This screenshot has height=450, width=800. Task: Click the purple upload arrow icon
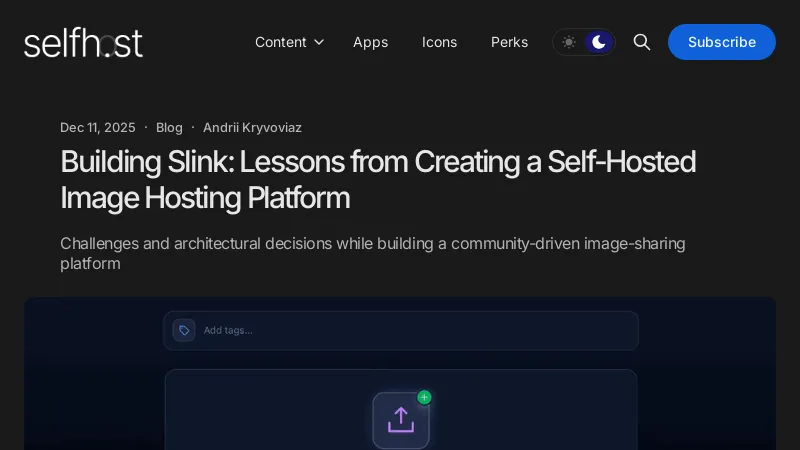[401, 420]
